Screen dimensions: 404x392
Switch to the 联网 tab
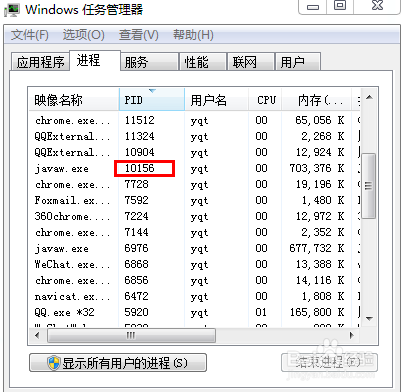point(251,62)
